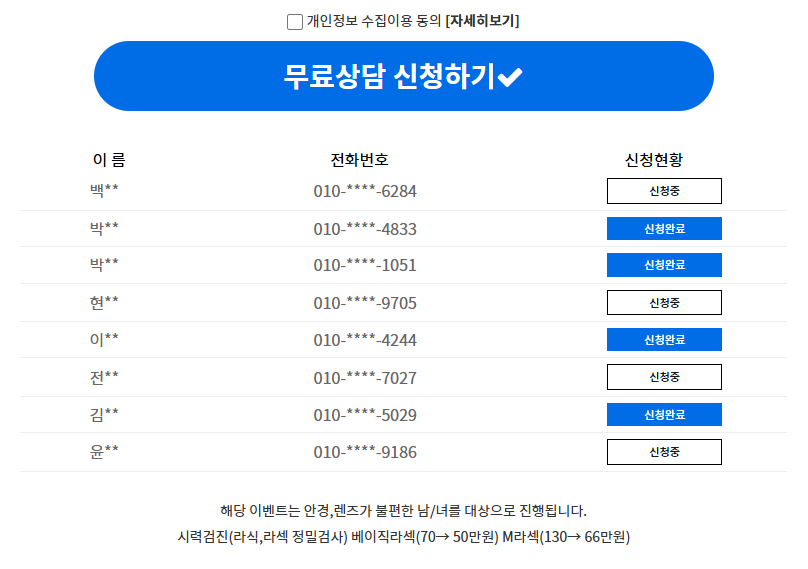This screenshot has height=569, width=808.
Task: Check the 개인정보 수집이용 동의 checkbox
Action: pyautogui.click(x=295, y=22)
